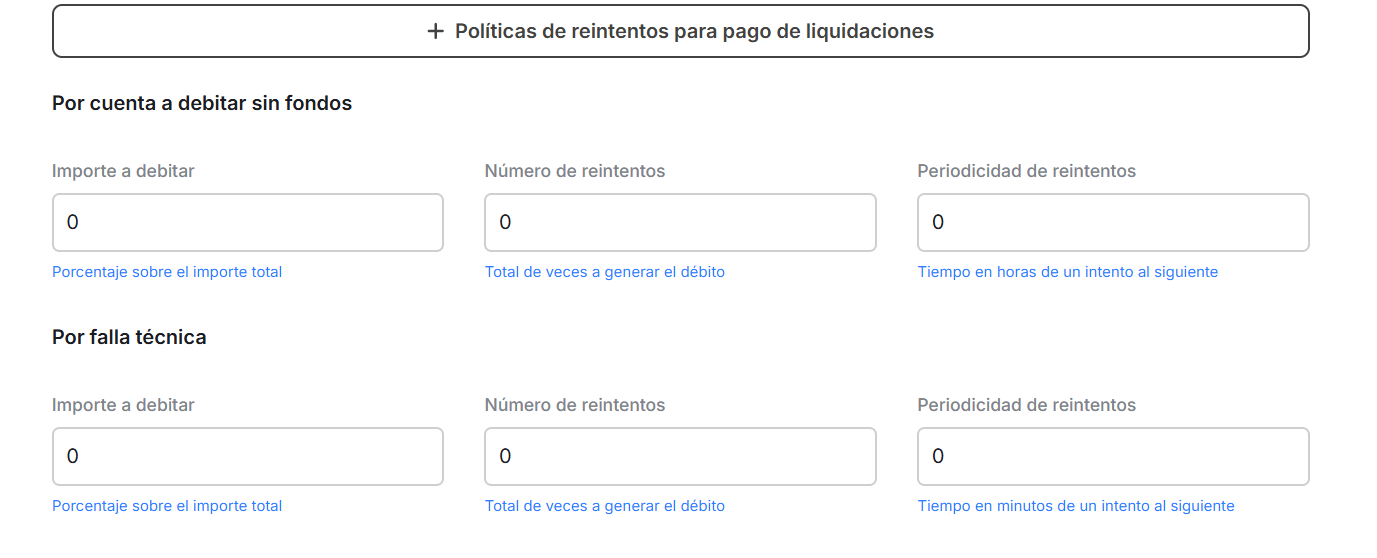Image resolution: width=1377 pixels, height=558 pixels.
Task: Click the plus icon beside Políticas de reintentos
Action: tap(435, 32)
